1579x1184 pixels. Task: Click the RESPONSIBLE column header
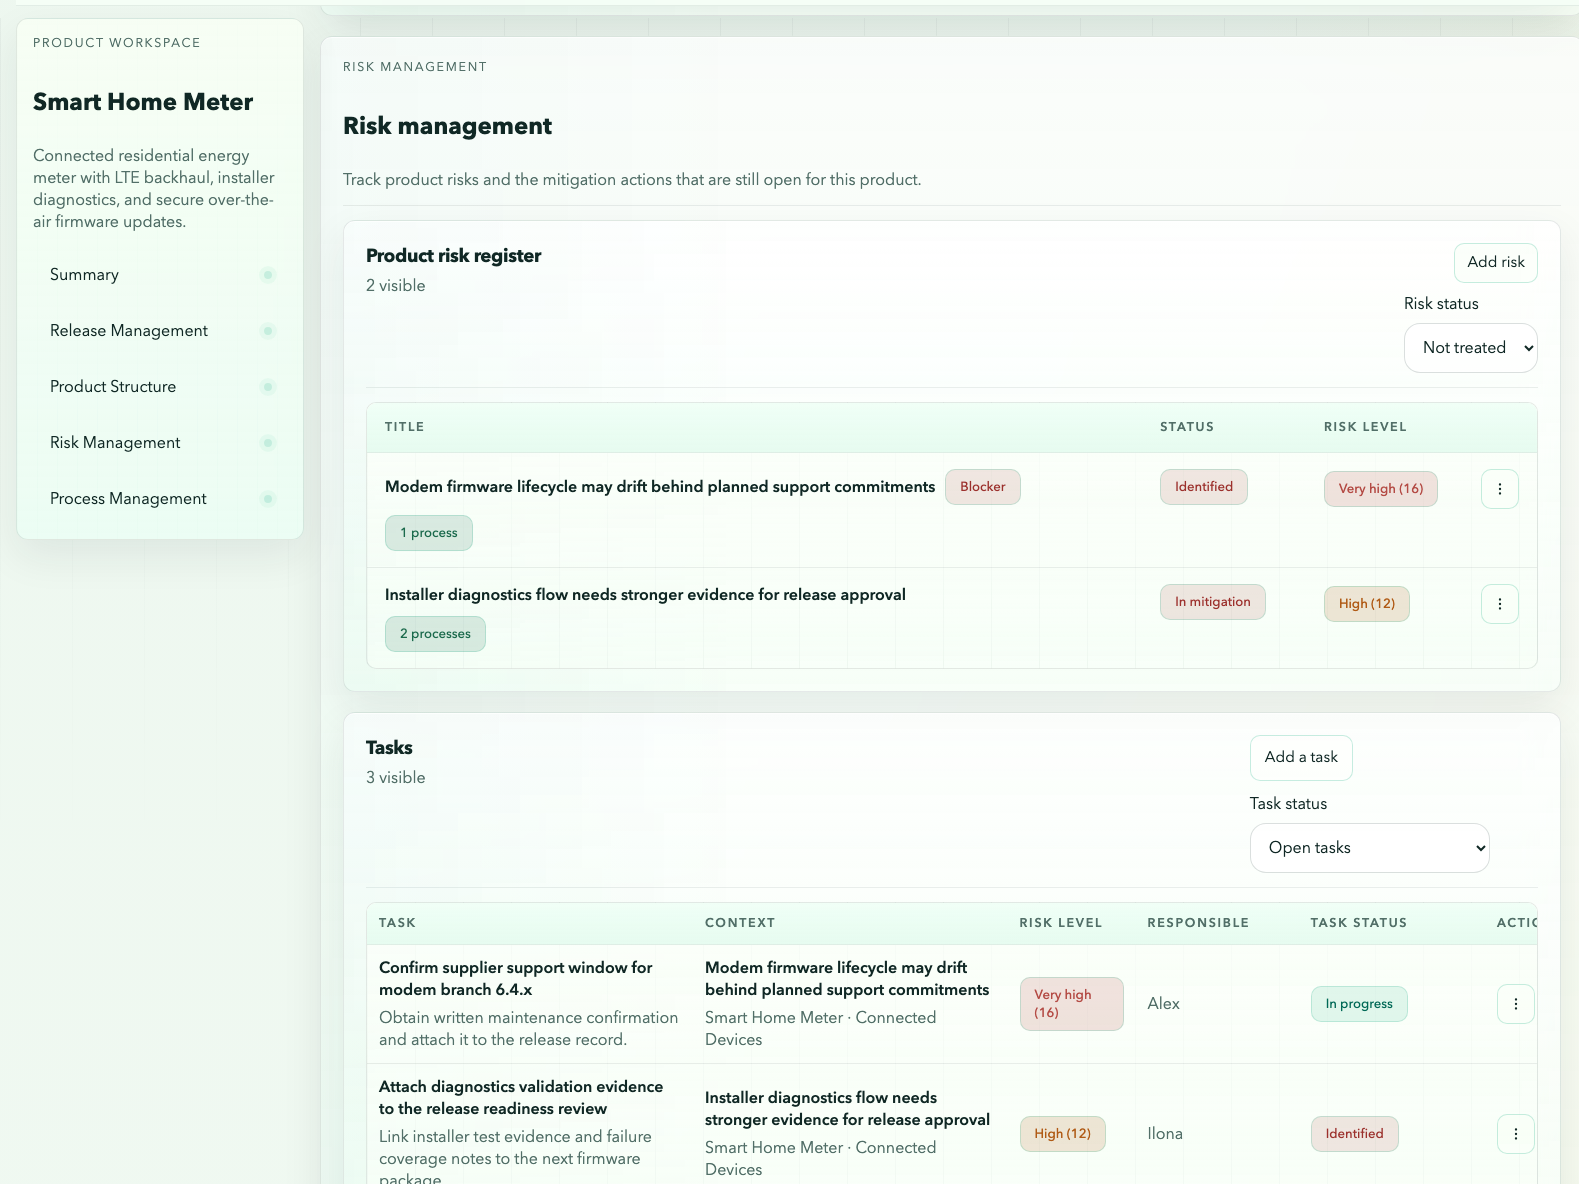pyautogui.click(x=1197, y=923)
